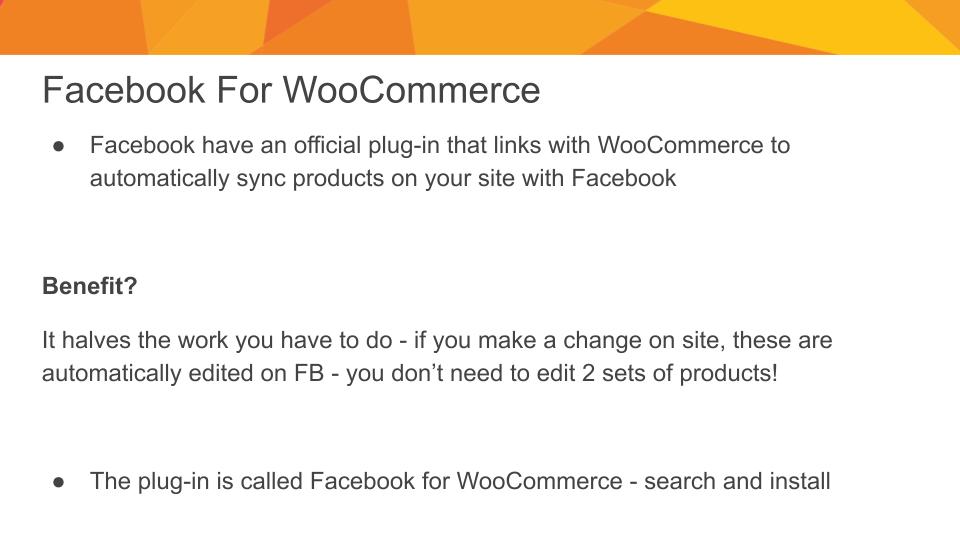Select the last bullet point dot
The image size is (960, 540).
point(59,482)
